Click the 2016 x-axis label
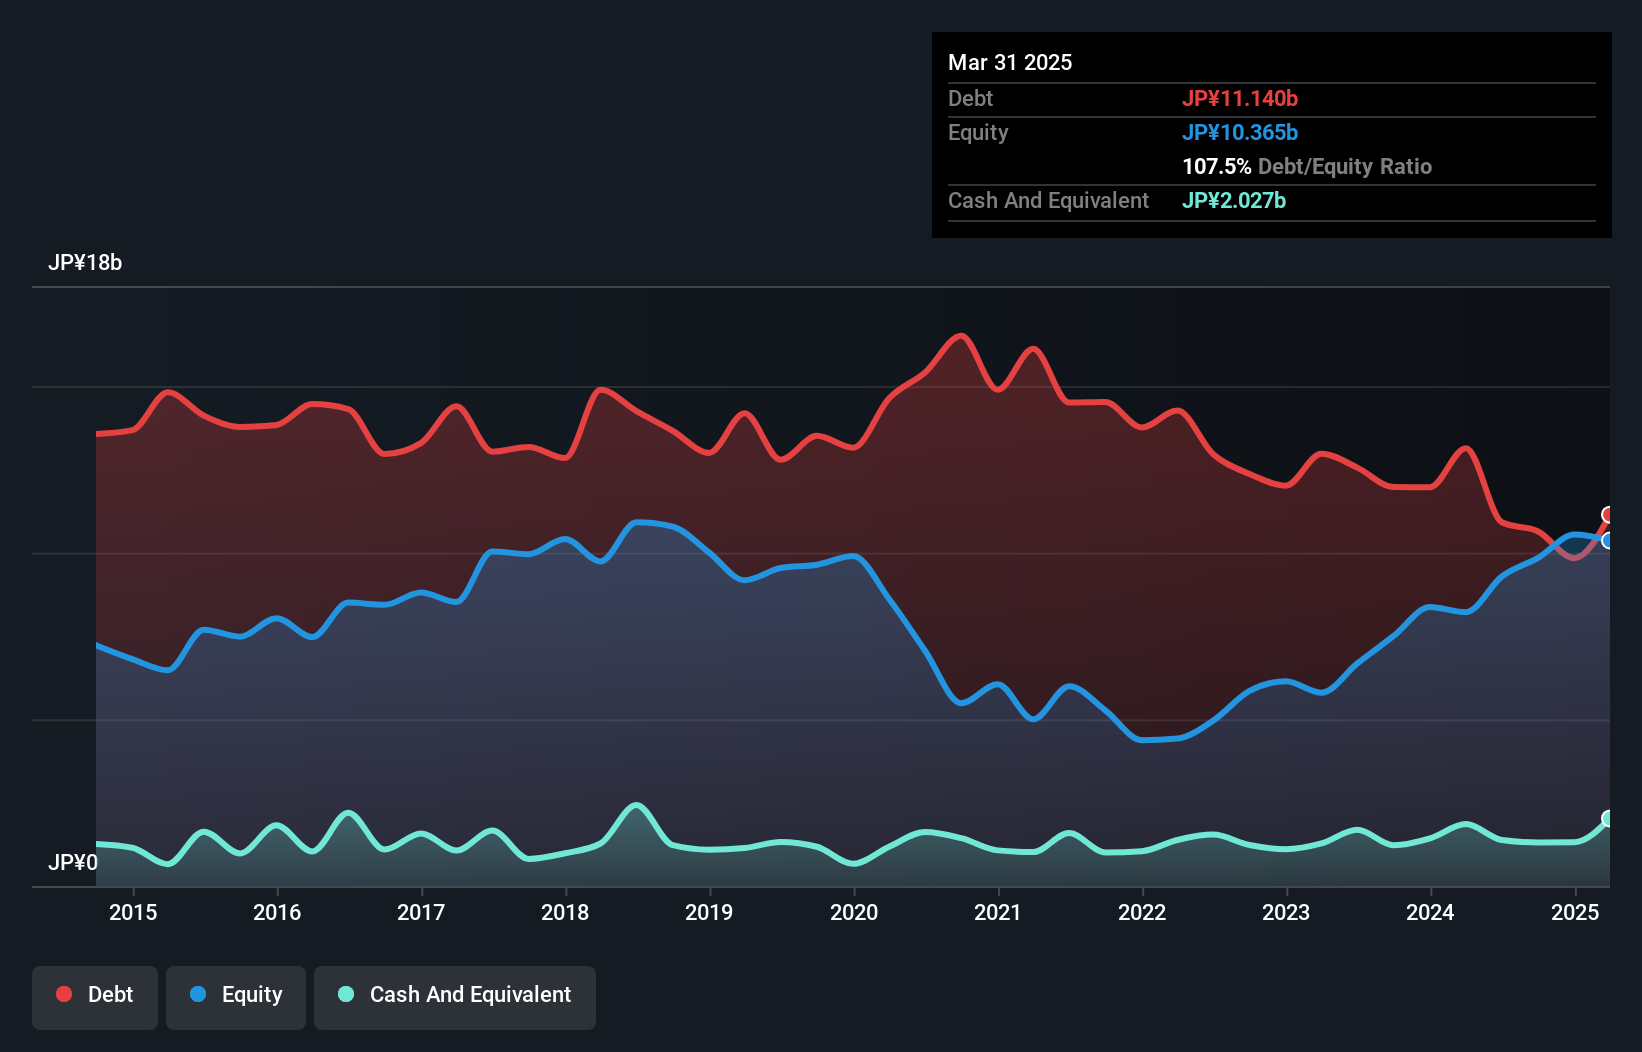The image size is (1642, 1052). [x=277, y=912]
